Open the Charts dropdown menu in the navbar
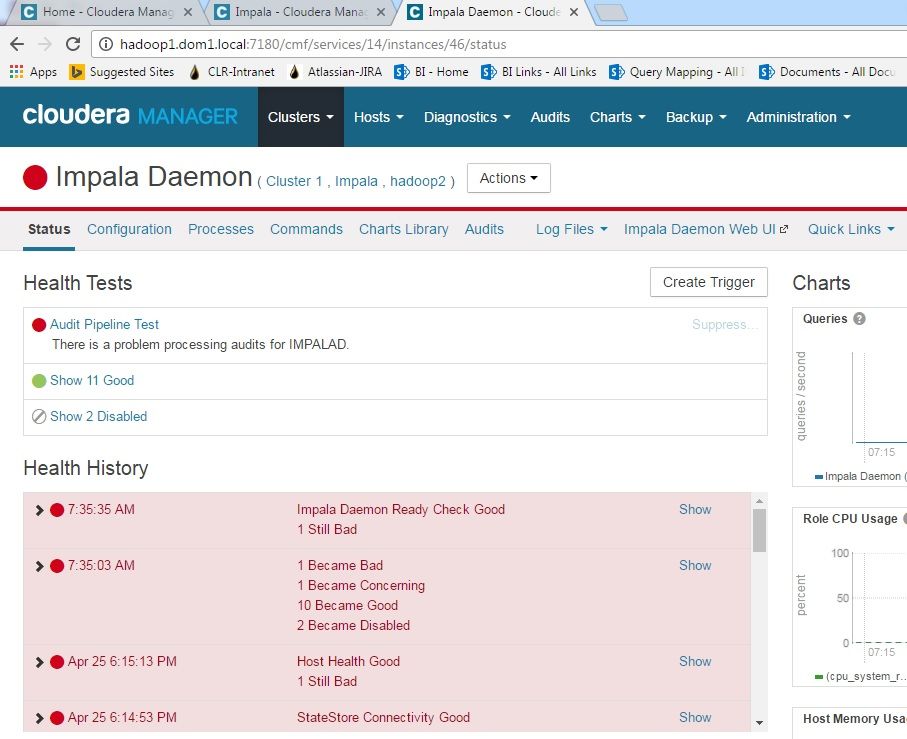 point(617,117)
